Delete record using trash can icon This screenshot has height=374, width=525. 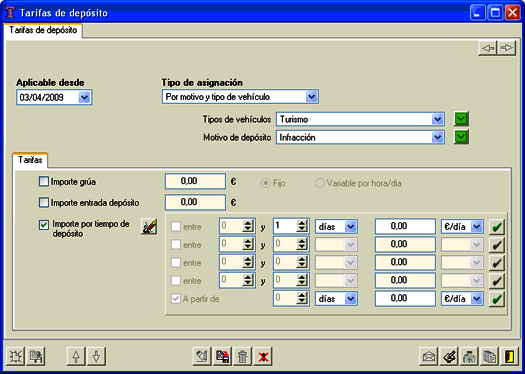click(x=243, y=357)
